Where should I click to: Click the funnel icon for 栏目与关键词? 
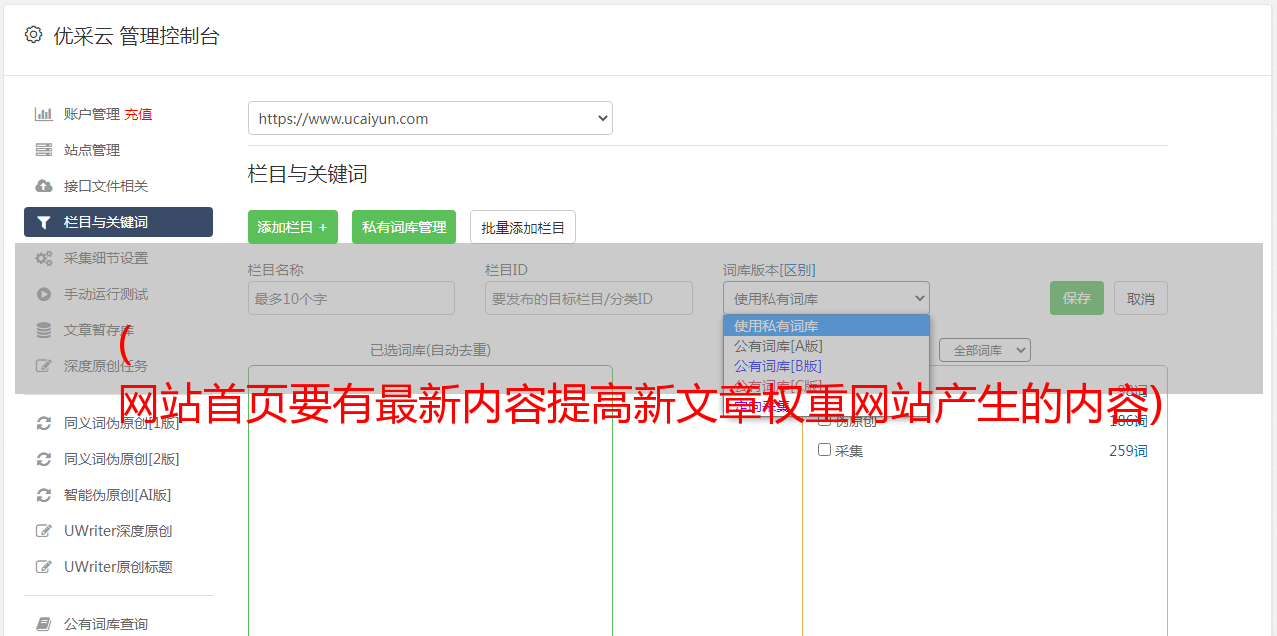(43, 222)
